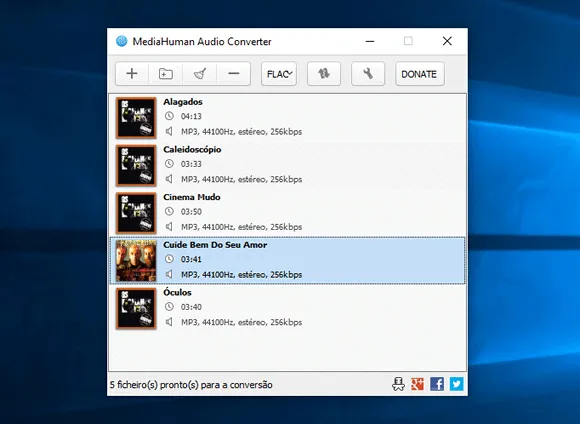Image resolution: width=580 pixels, height=424 pixels.
Task: Click the add folder icon
Action: [x=166, y=74]
